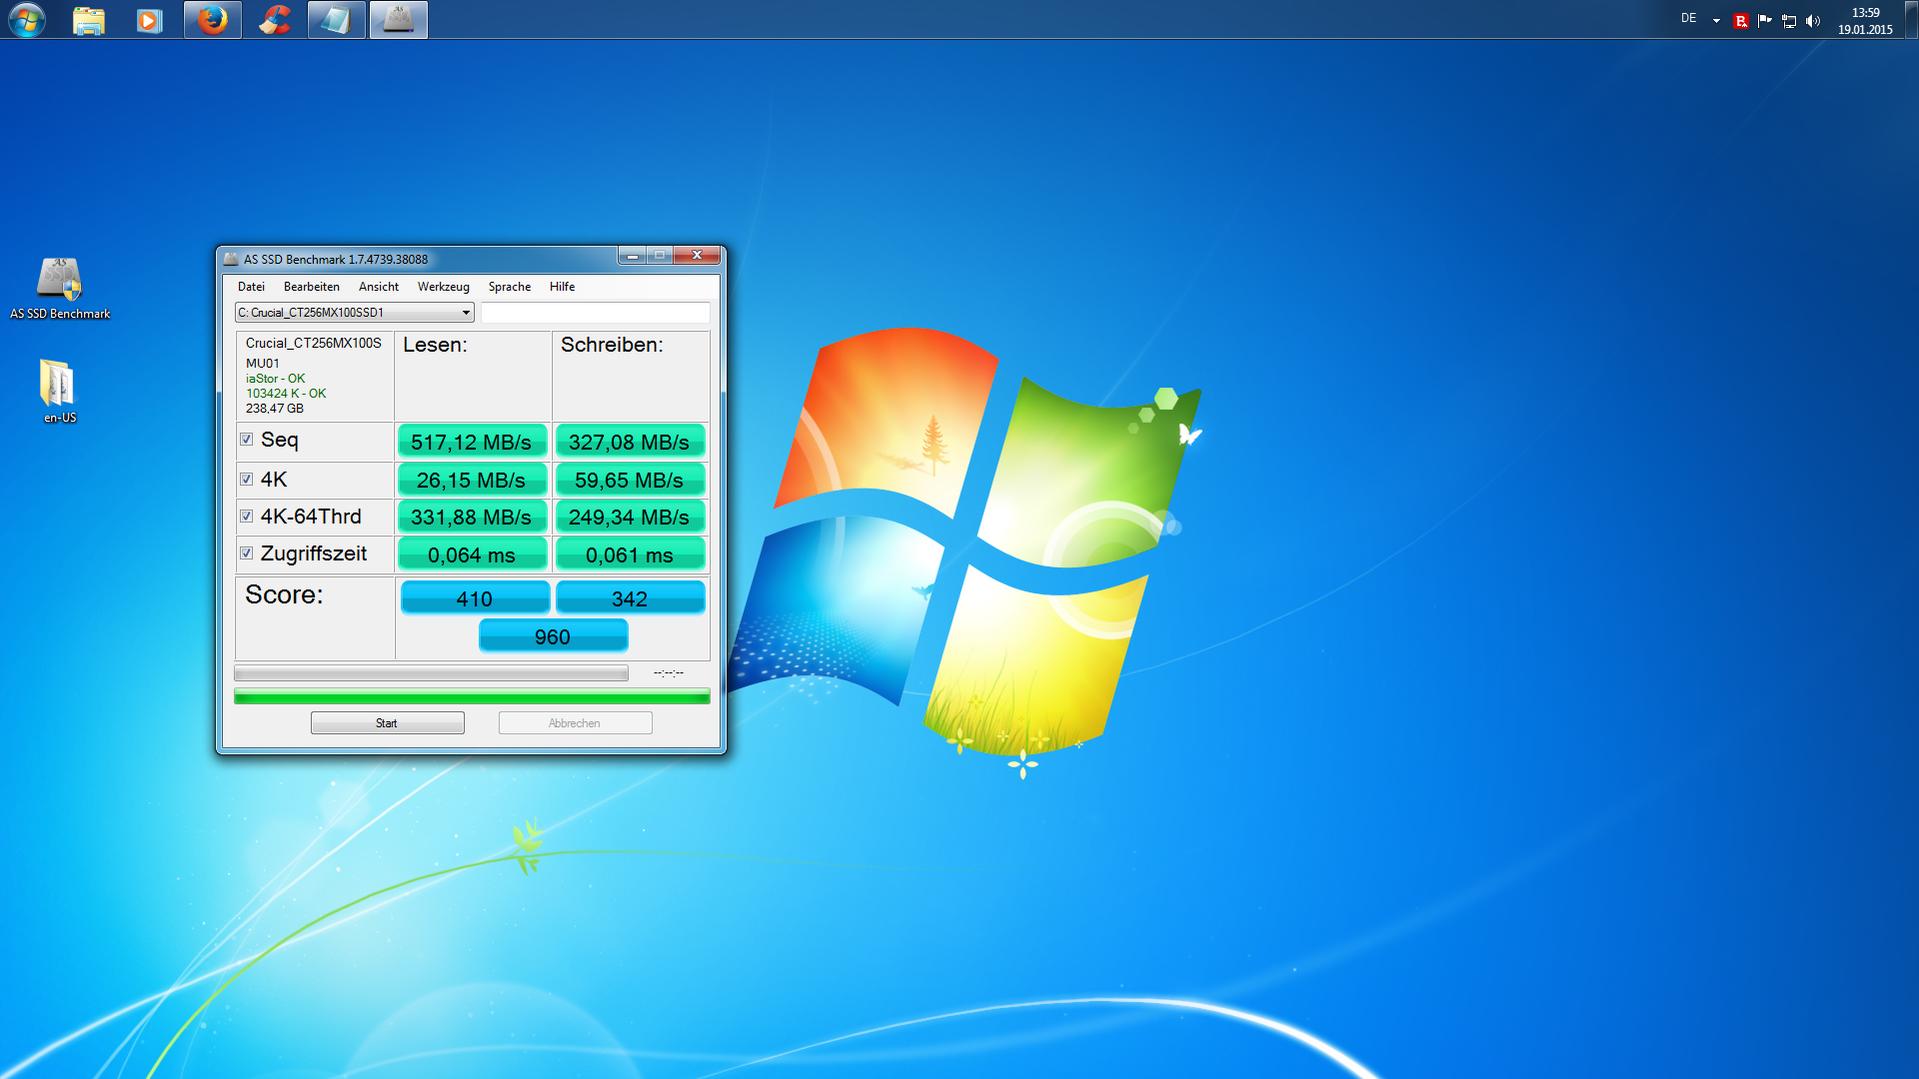Viewport: 1919px width, 1079px height.
Task: Open the Werkzeug menu
Action: coord(443,286)
